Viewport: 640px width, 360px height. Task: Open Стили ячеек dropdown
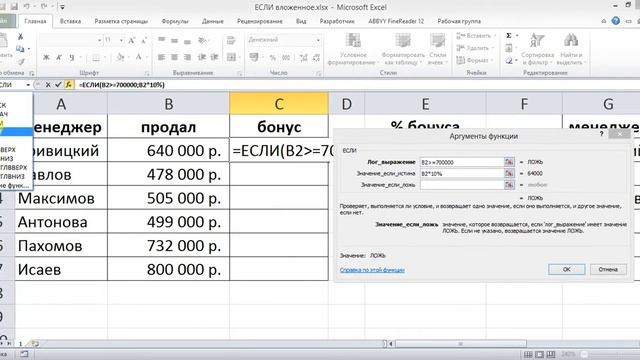pyautogui.click(x=437, y=50)
